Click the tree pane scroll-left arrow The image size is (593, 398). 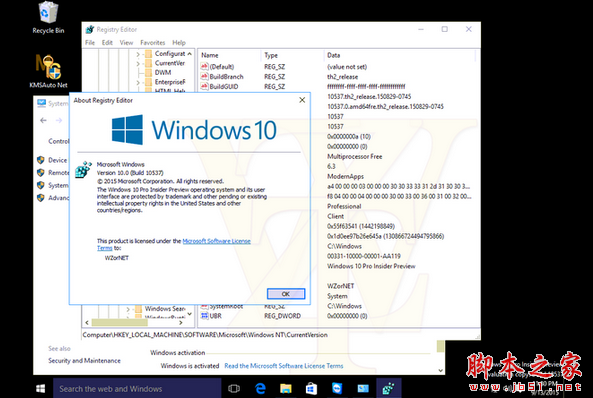coord(87,322)
